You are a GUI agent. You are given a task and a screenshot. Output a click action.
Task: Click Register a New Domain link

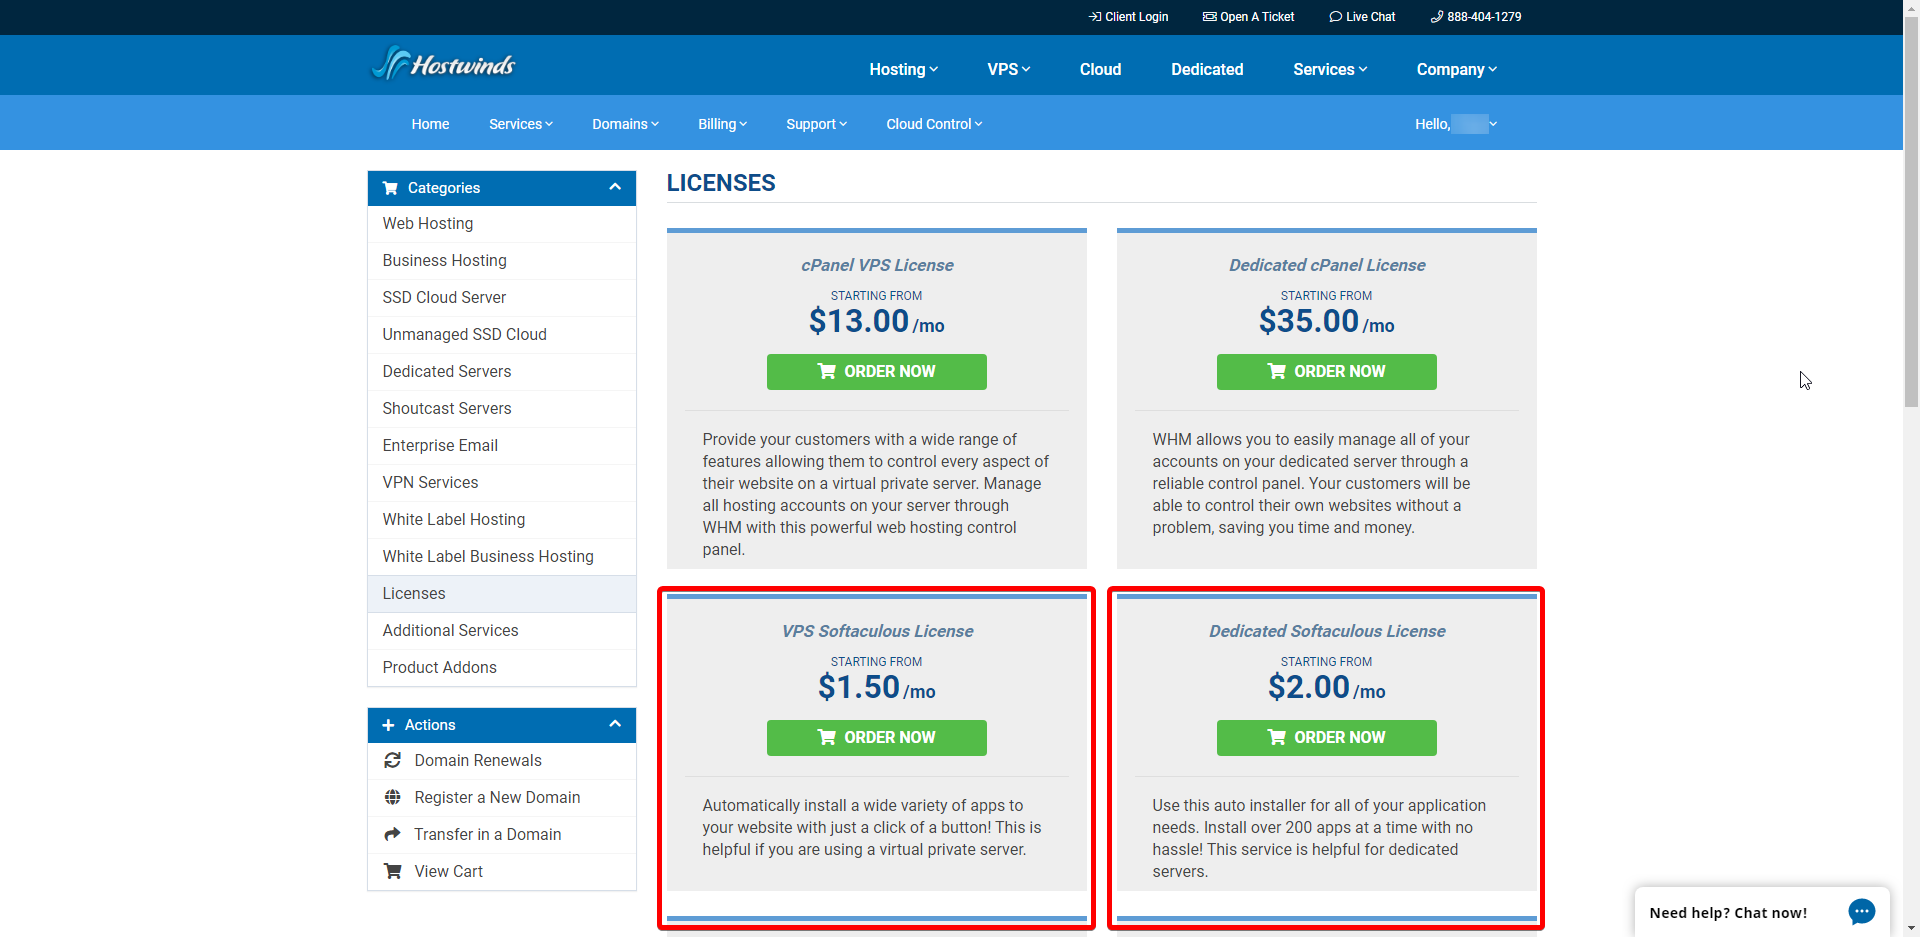pos(497,798)
